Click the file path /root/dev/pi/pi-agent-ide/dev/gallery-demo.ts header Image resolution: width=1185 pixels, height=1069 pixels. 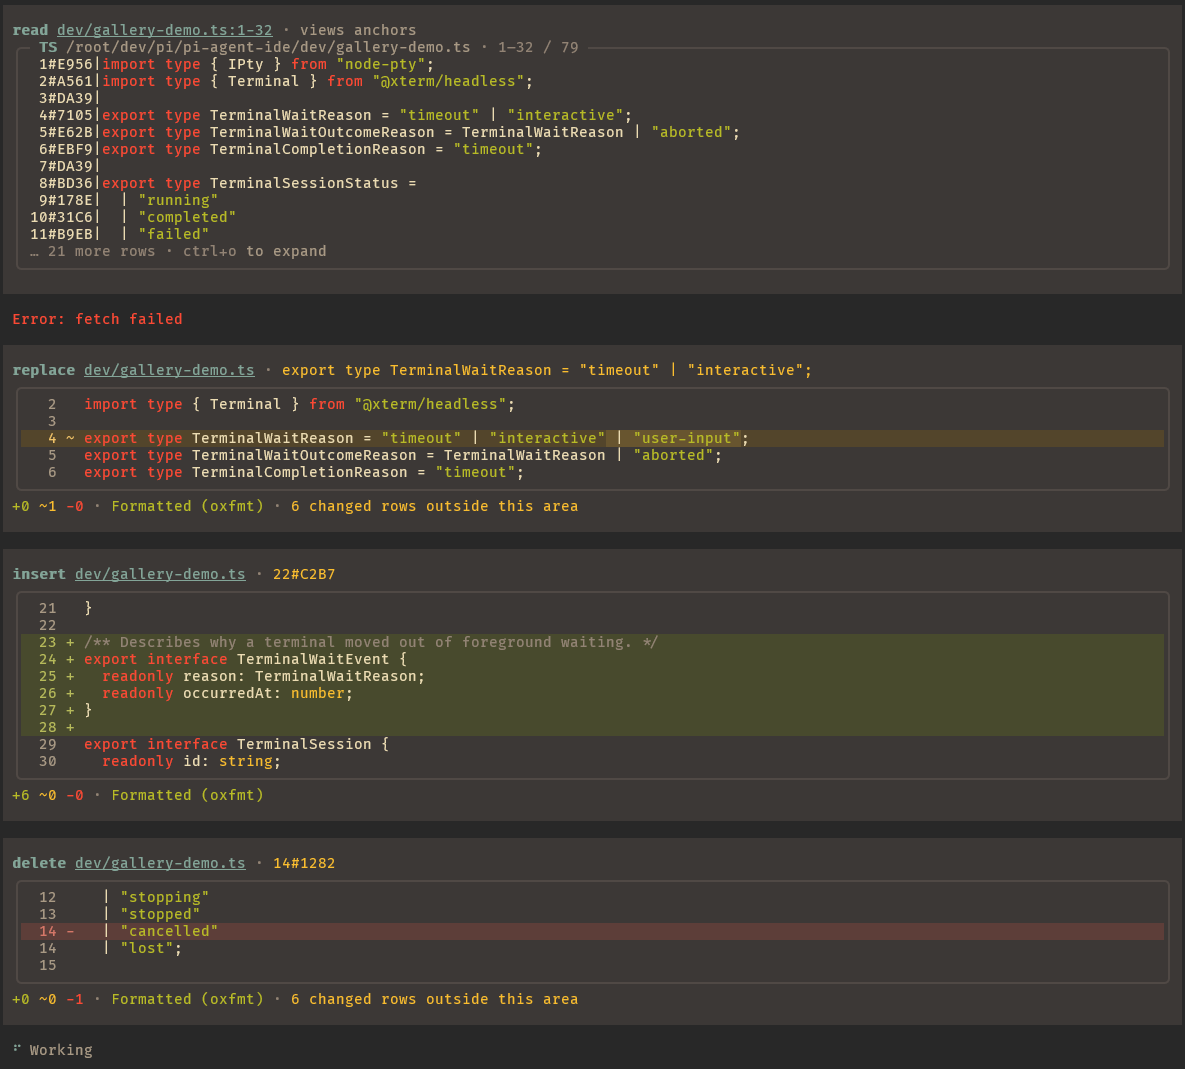(x=268, y=47)
